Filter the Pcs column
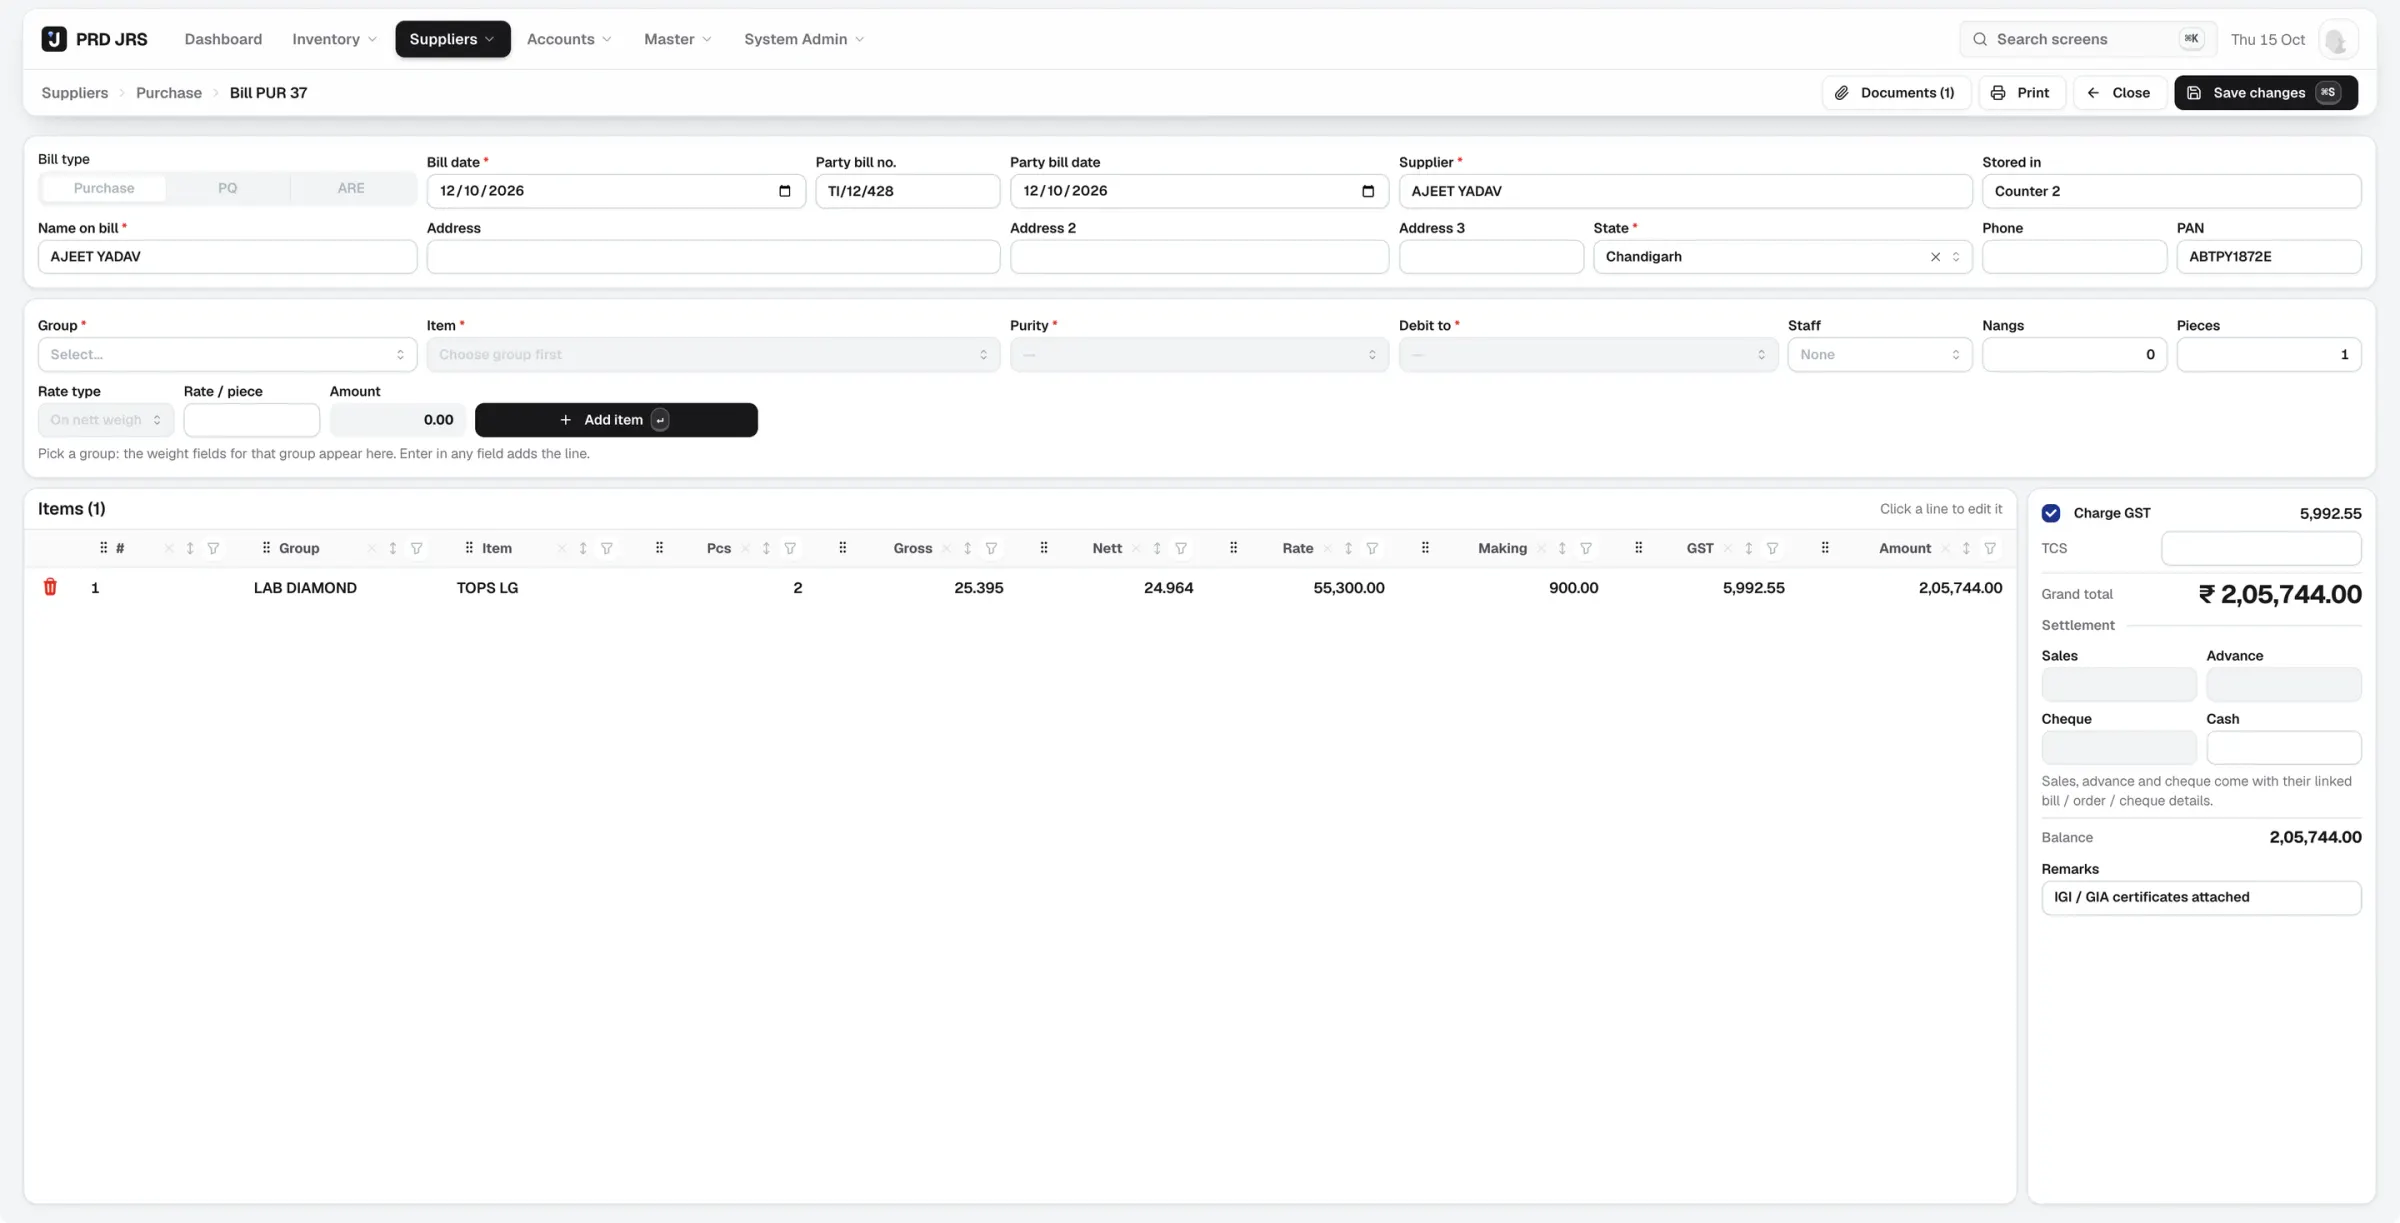This screenshot has height=1223, width=2400. tap(790, 548)
